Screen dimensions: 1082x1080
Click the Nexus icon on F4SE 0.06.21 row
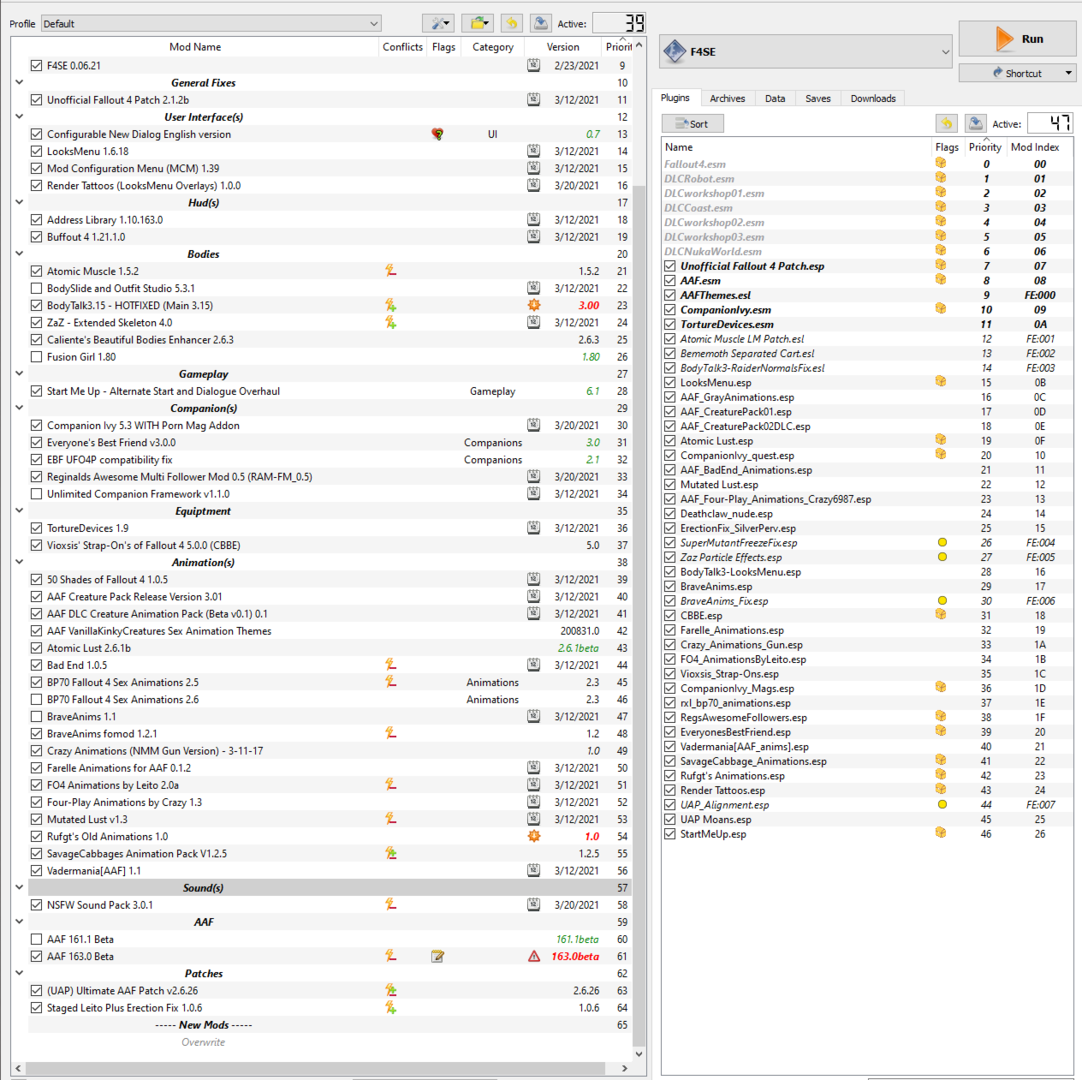click(x=533, y=66)
